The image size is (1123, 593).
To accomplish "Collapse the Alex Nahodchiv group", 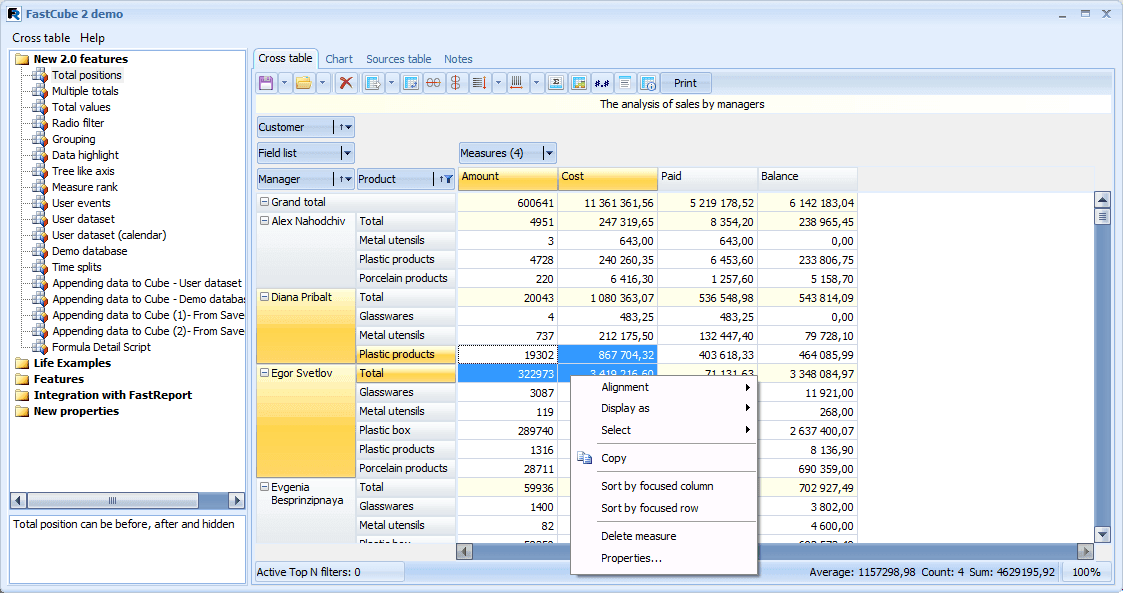I will pos(264,221).
